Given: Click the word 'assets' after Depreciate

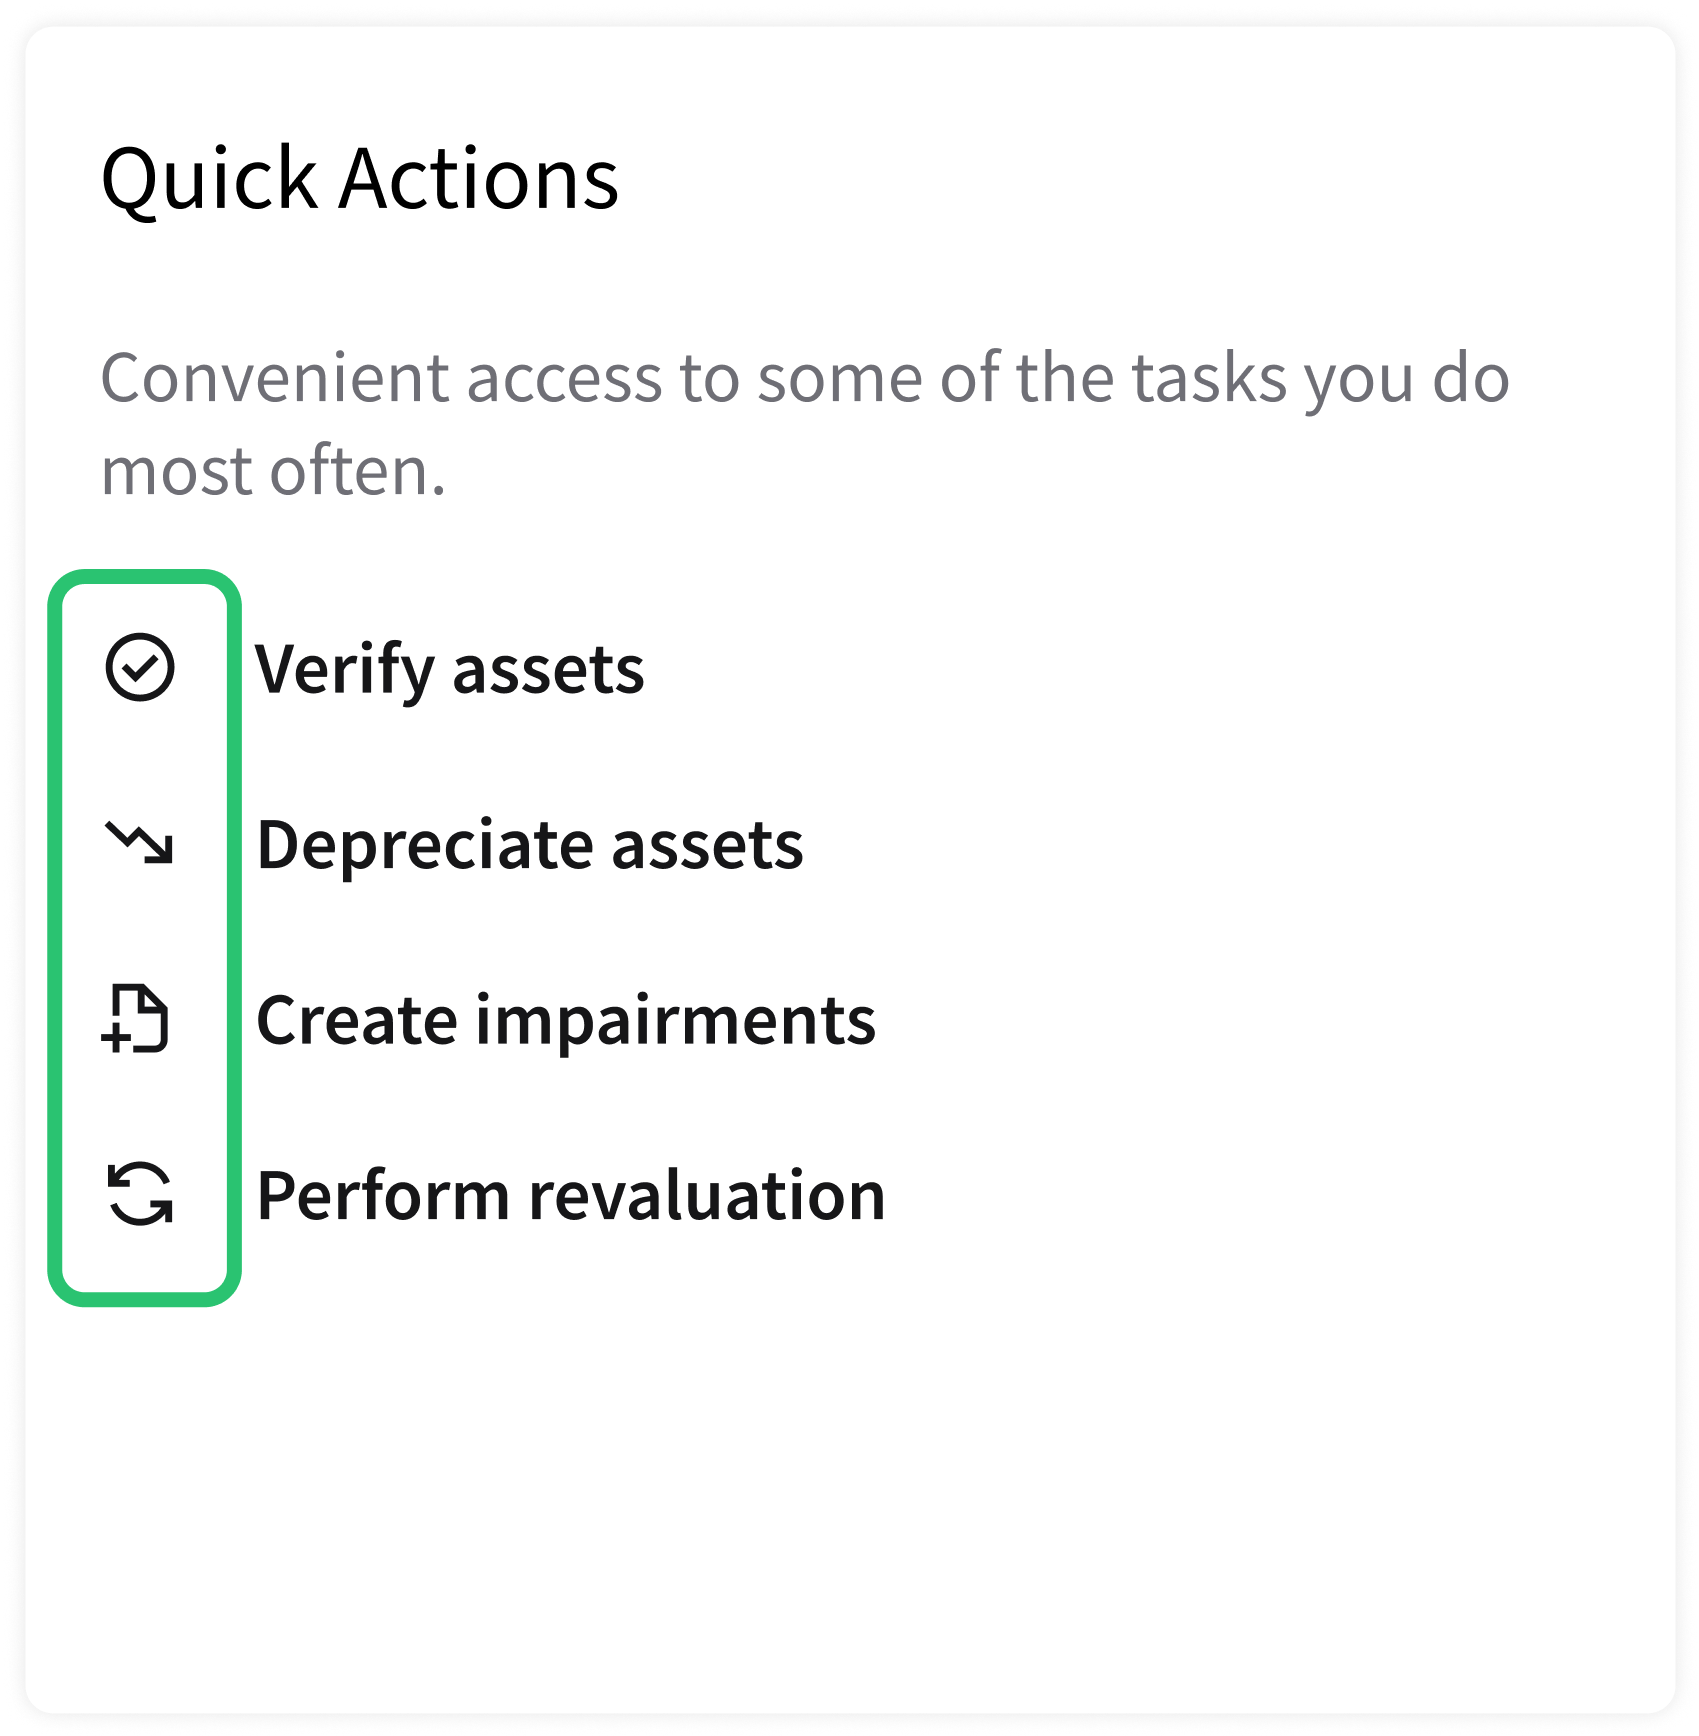Looking at the screenshot, I should (706, 845).
